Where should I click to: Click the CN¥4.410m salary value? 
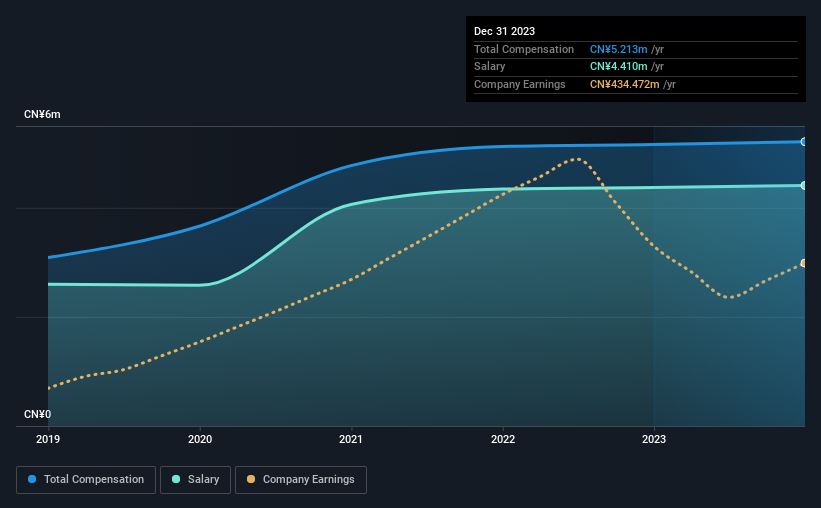click(618, 67)
